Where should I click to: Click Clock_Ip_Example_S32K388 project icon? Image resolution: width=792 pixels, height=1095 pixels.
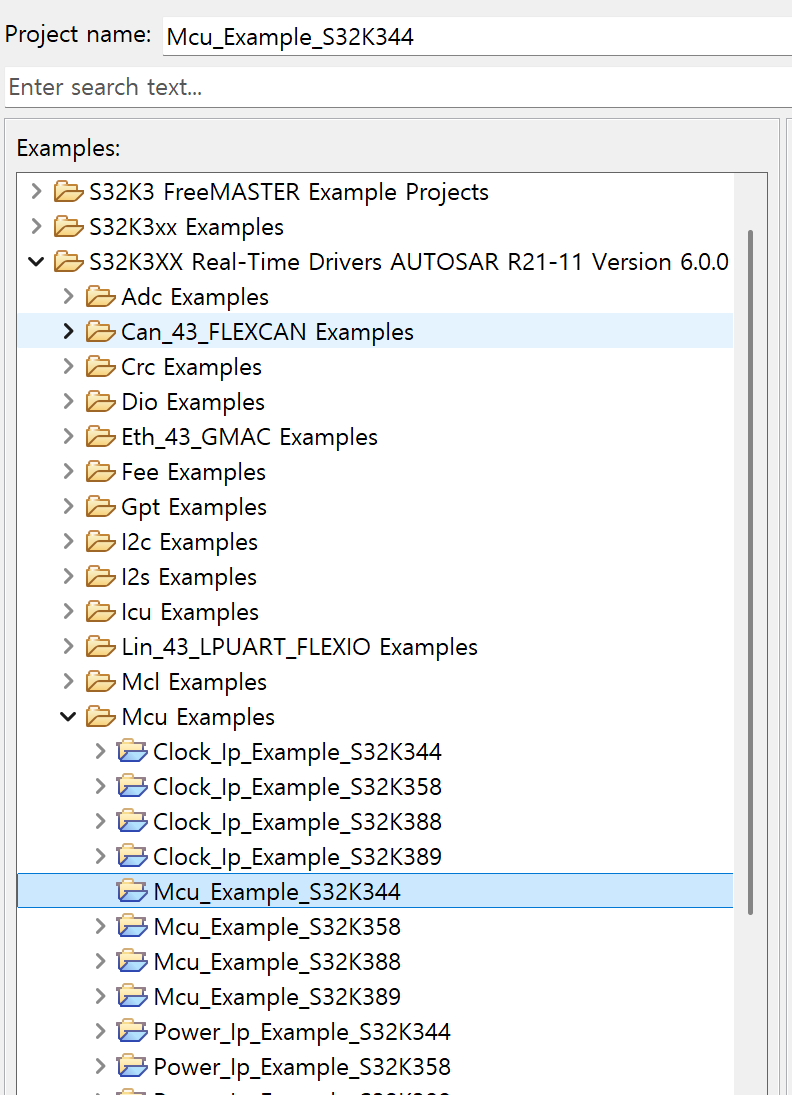[x=132, y=821]
